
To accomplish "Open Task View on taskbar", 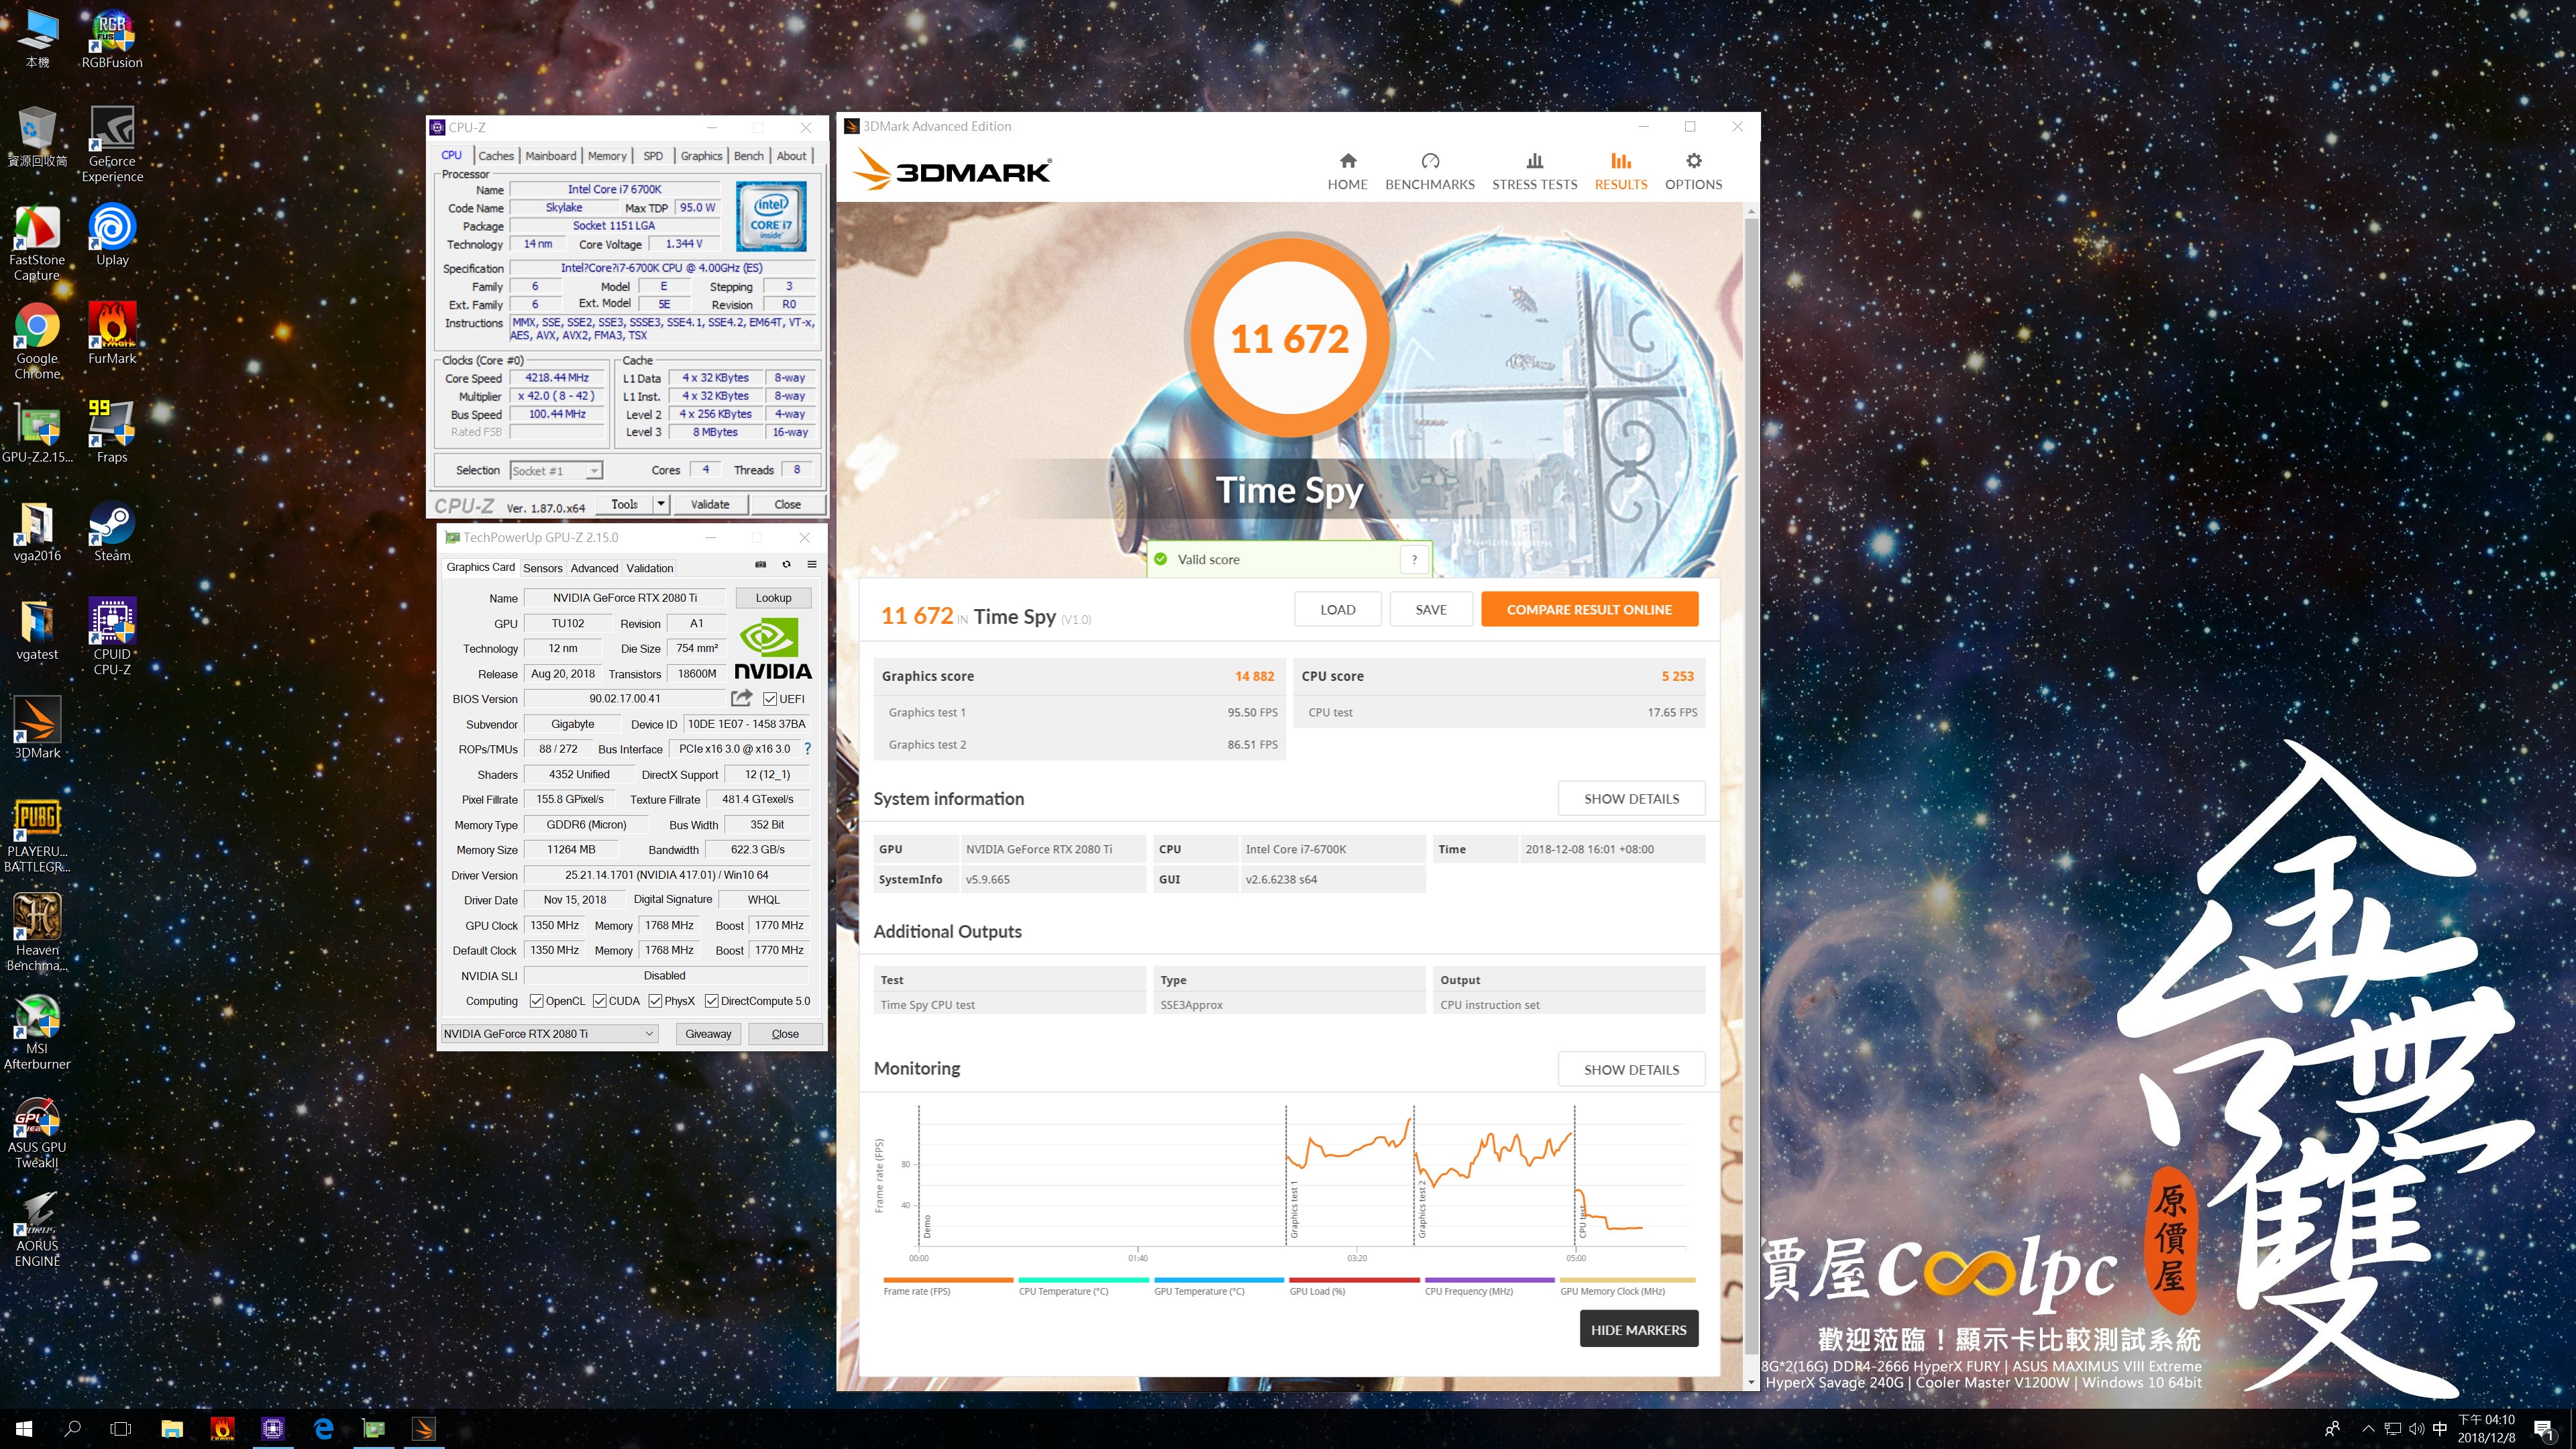I will coord(121,1428).
